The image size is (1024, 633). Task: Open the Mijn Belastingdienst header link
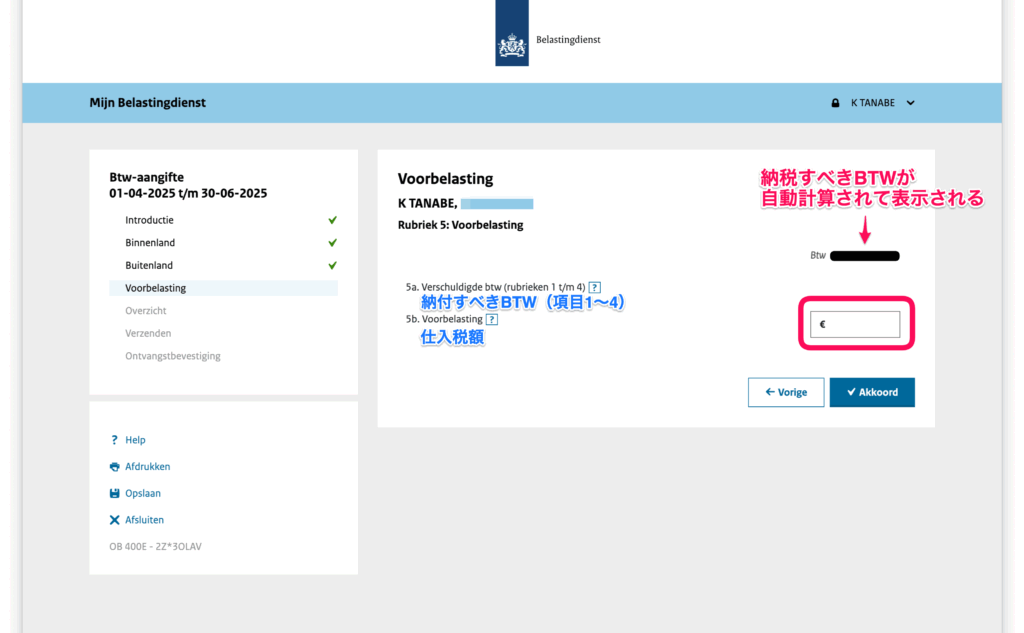(147, 103)
